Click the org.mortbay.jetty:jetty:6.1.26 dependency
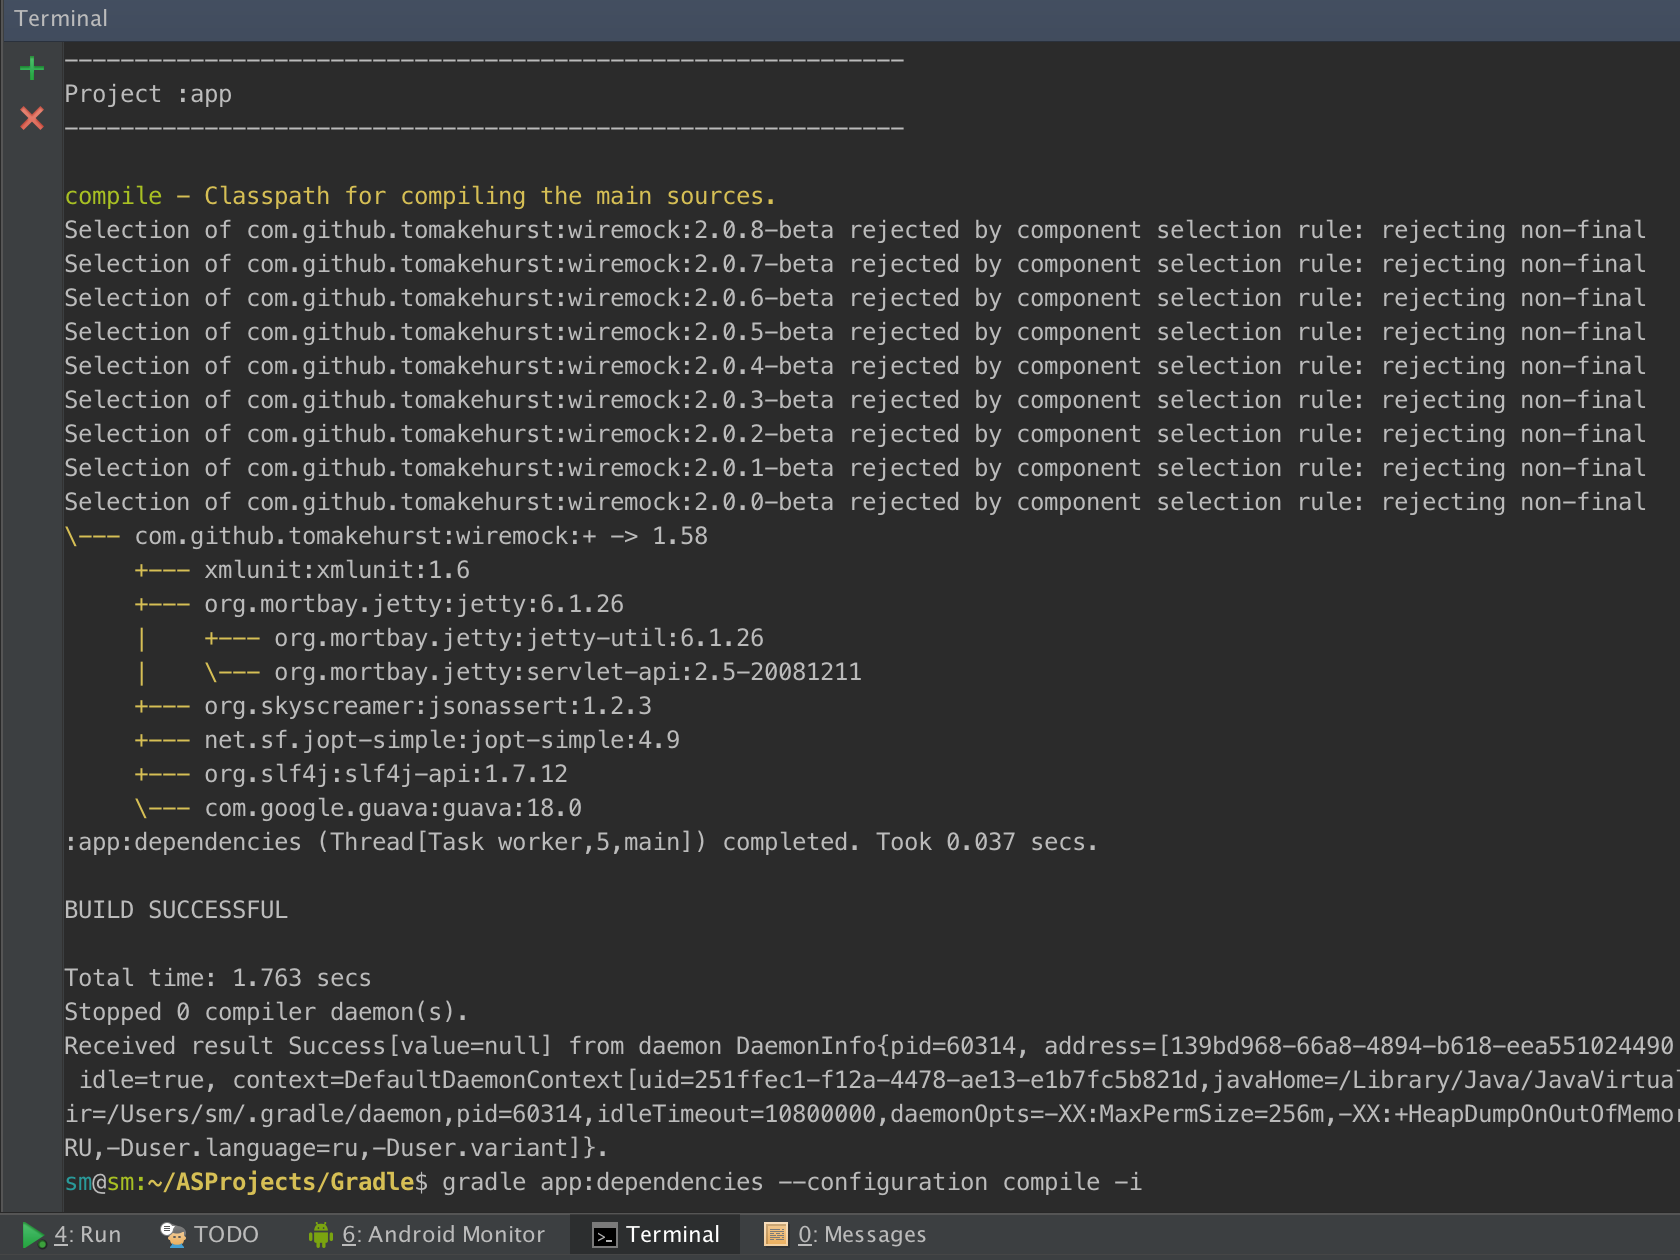This screenshot has width=1680, height=1260. [x=379, y=604]
